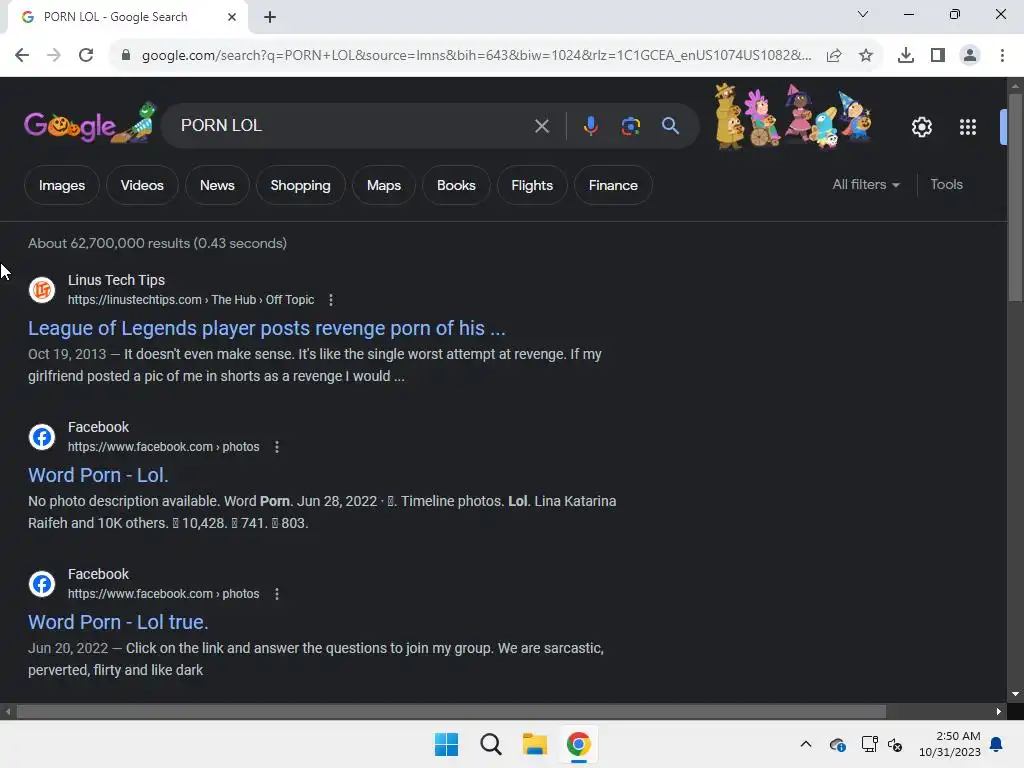The height and width of the screenshot is (768, 1024).
Task: Click the scrollbar down arrow
Action: coord(1015,694)
